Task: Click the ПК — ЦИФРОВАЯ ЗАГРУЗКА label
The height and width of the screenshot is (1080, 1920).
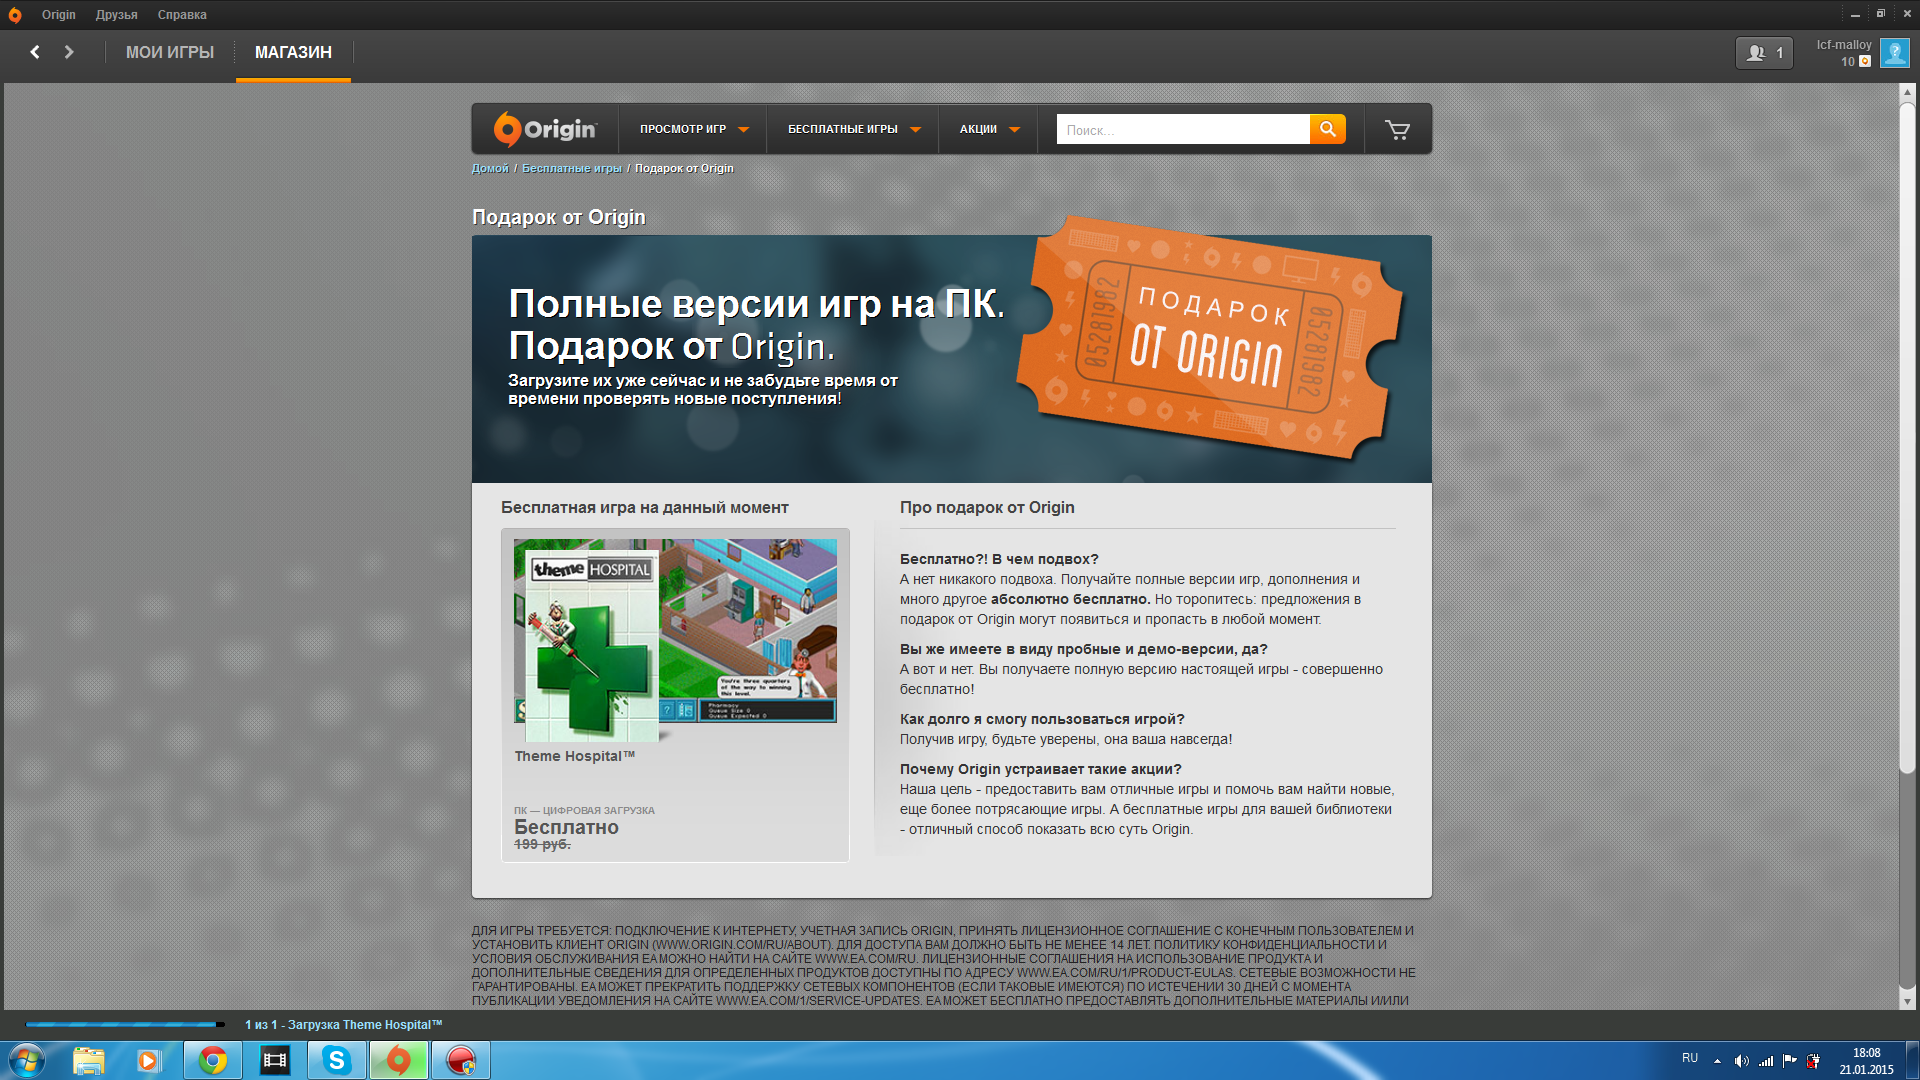Action: (584, 810)
